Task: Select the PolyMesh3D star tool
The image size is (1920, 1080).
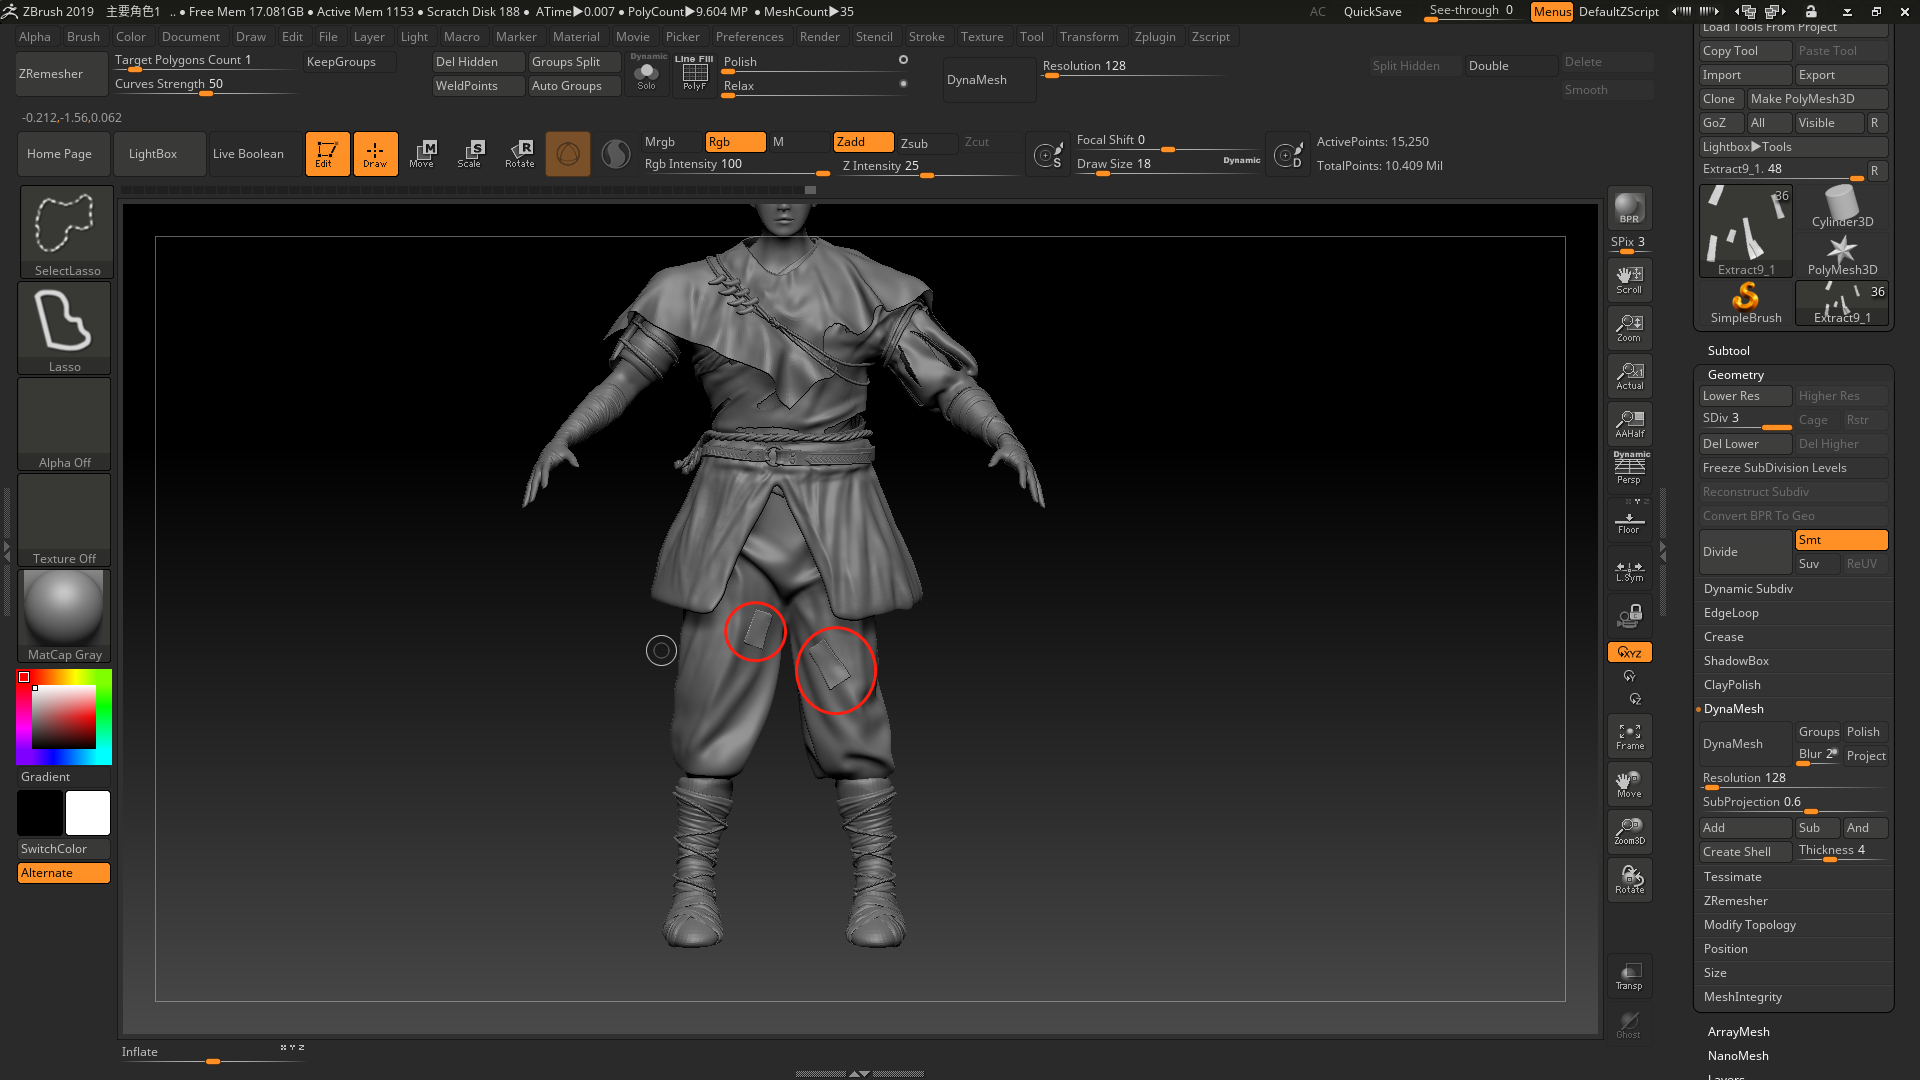Action: point(1842,255)
